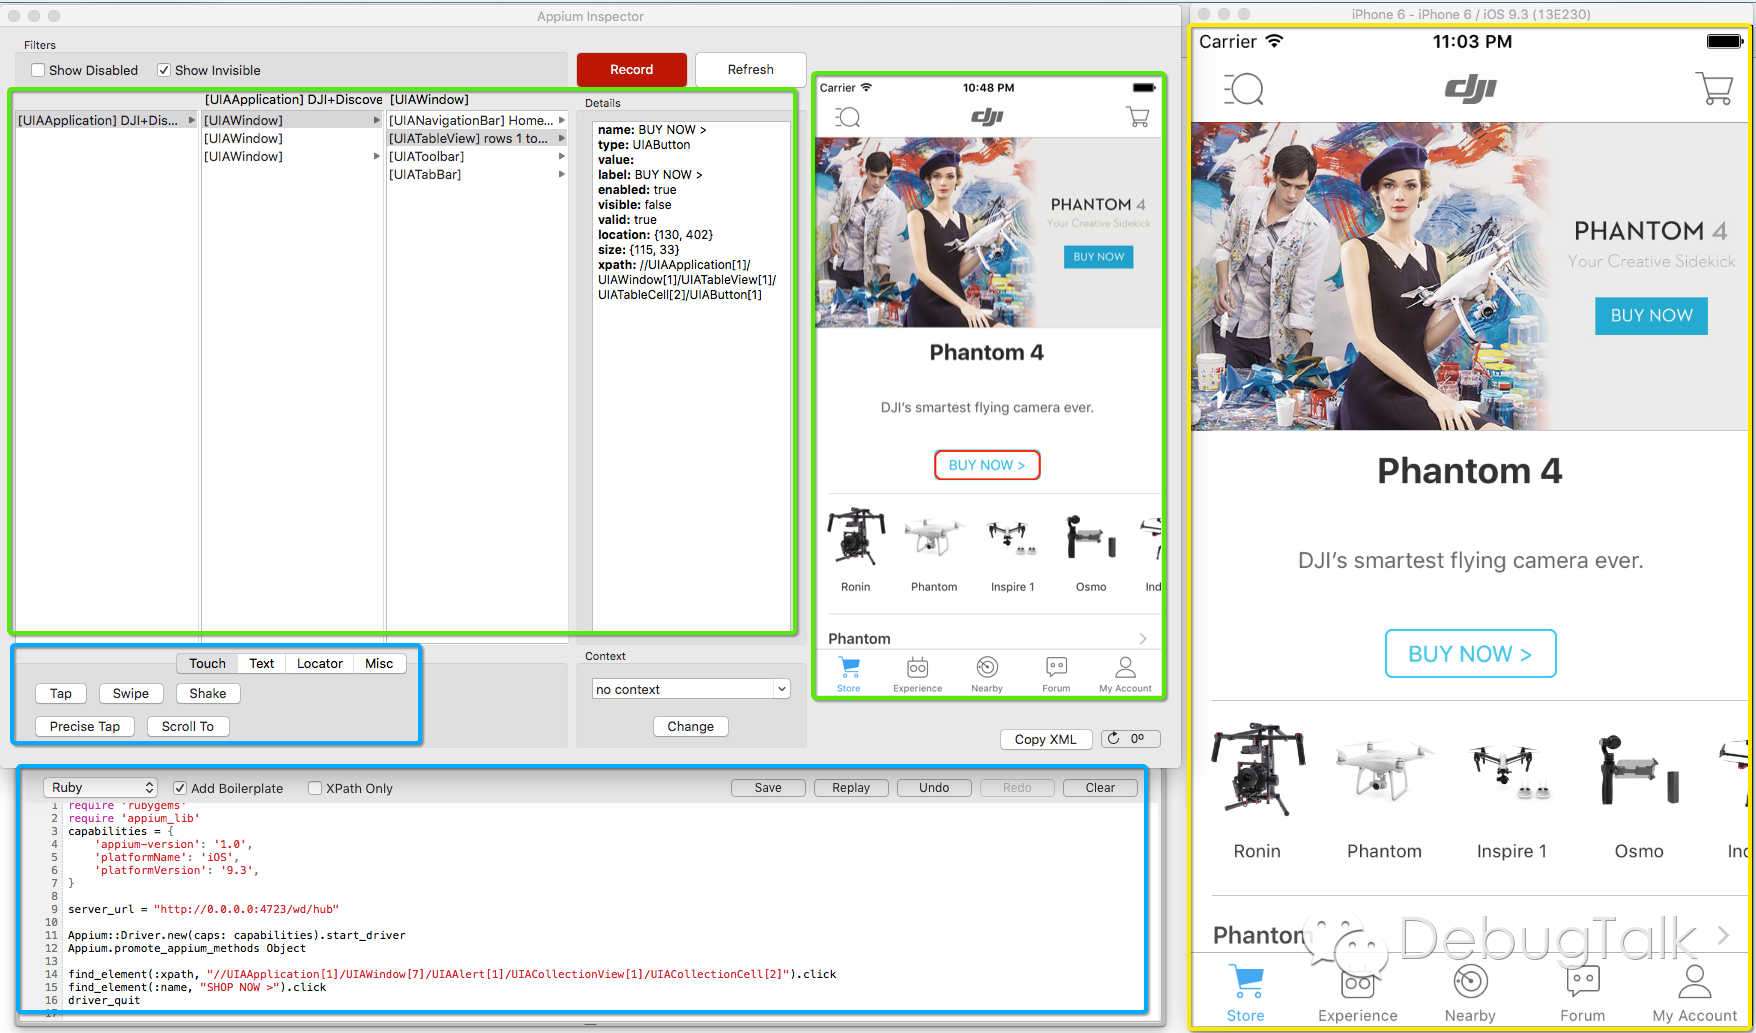Click Ronin gimbal image in Inspector preview
1756x1033 pixels.
pyautogui.click(x=856, y=537)
